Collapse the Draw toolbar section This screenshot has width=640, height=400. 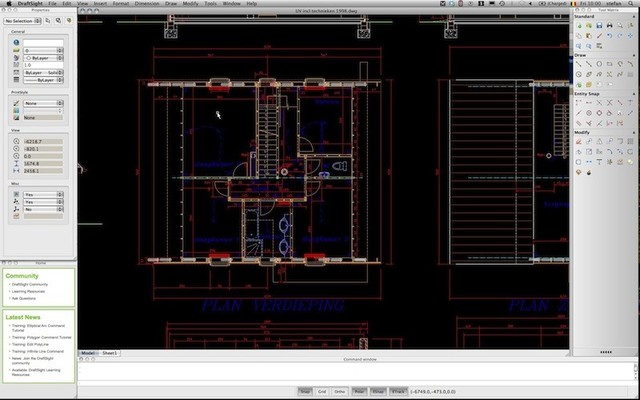click(634, 55)
